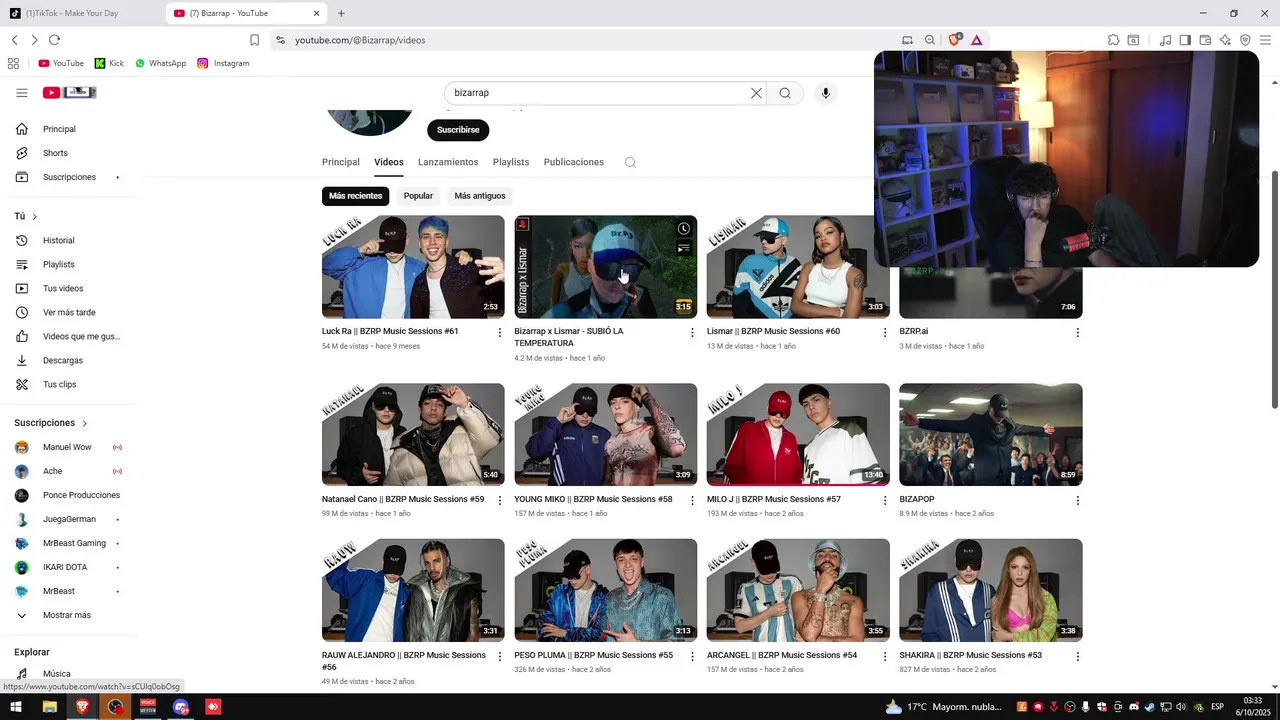Screen dimensions: 1280x720
Task: Bookmark this page with the bookmark icon
Action: point(254,40)
